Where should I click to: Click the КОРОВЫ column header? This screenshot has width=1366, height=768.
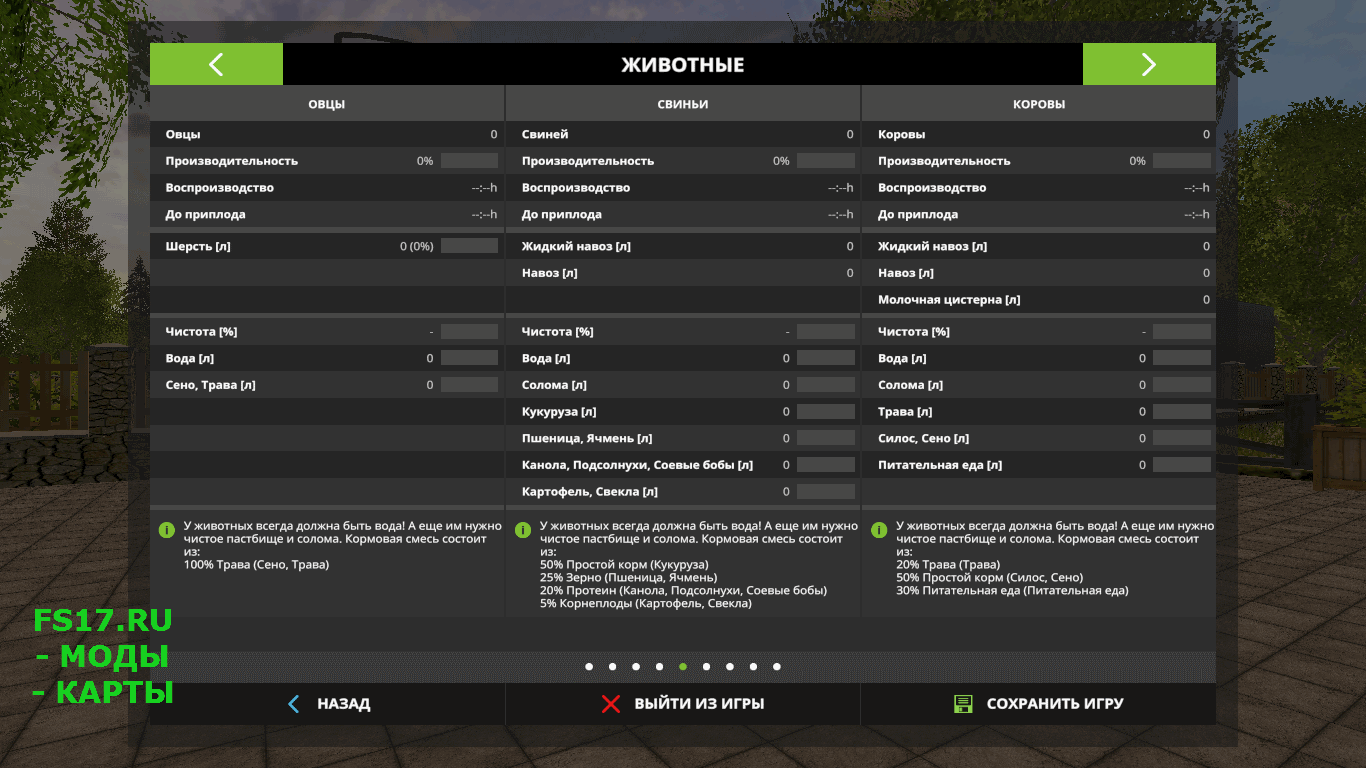(1039, 104)
